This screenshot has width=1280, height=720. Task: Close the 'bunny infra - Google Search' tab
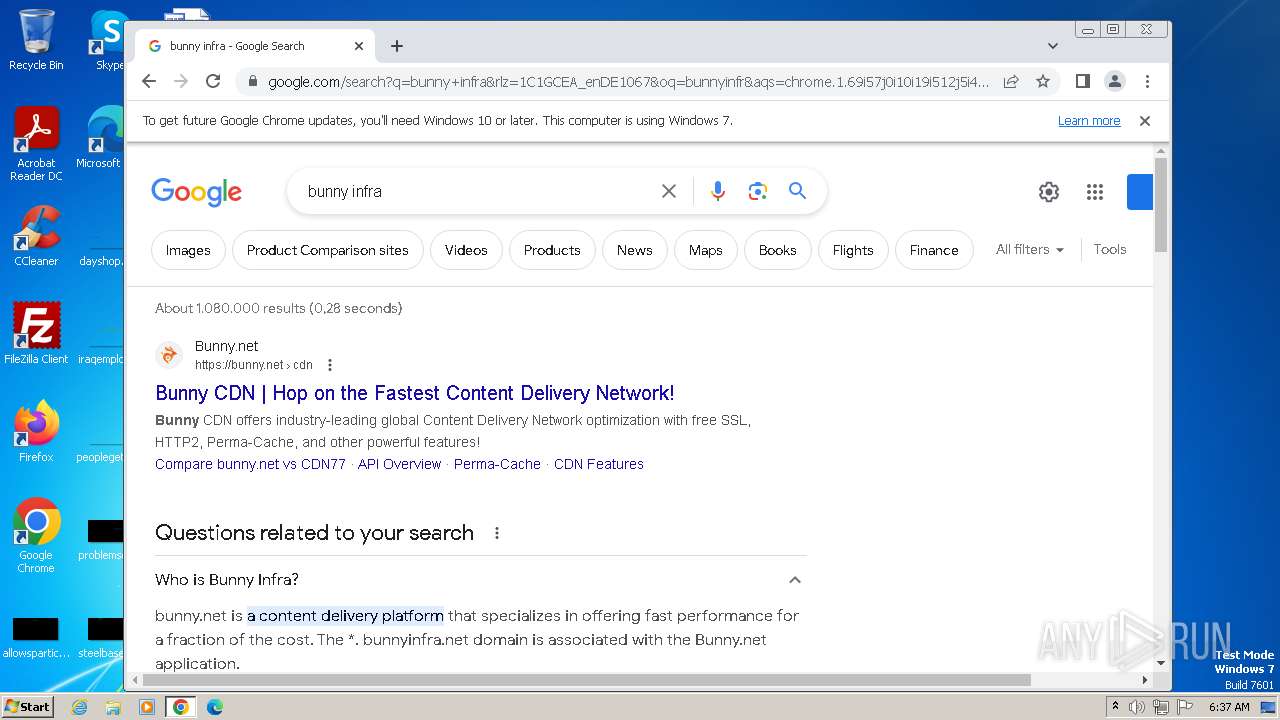click(359, 46)
